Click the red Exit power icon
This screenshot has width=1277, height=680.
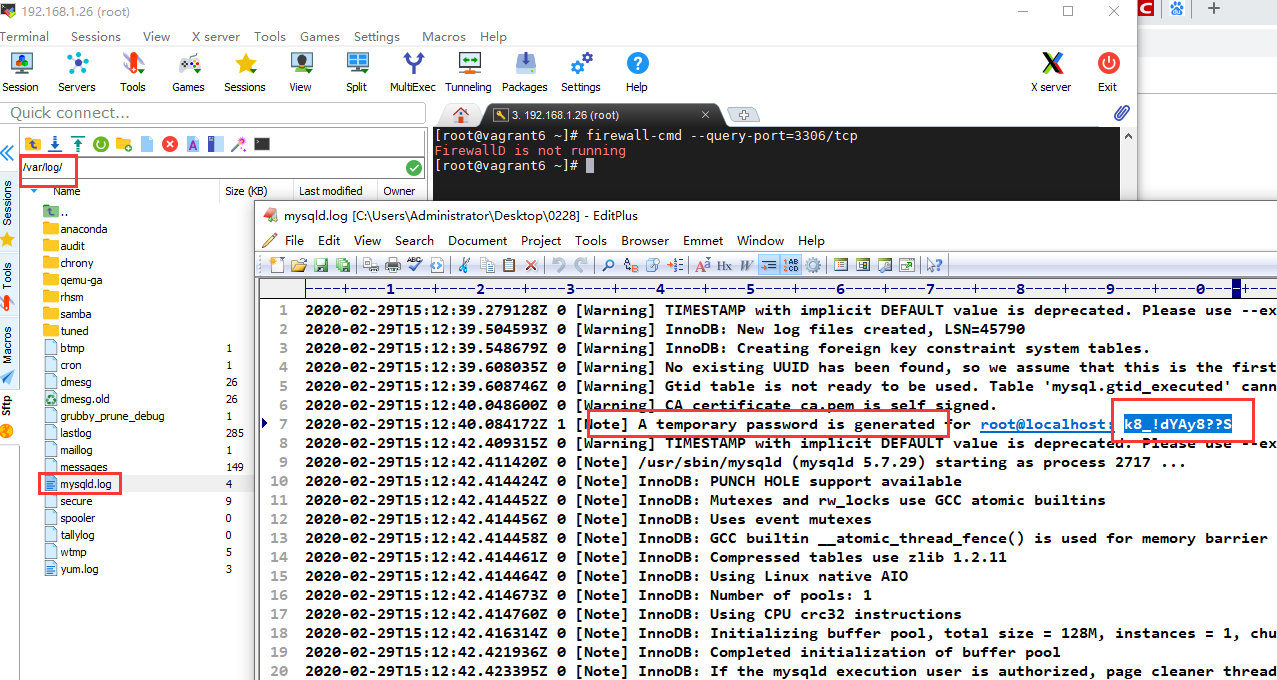[1108, 72]
